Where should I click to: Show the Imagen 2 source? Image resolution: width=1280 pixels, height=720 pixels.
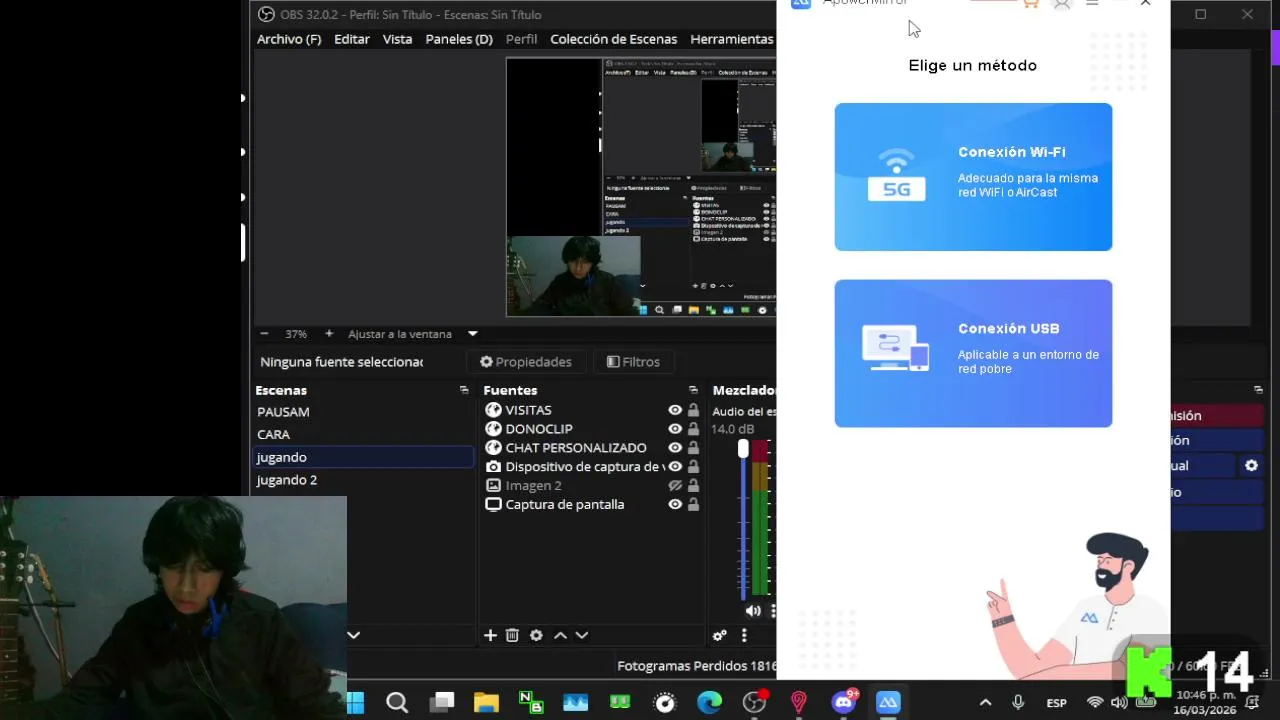pyautogui.click(x=675, y=485)
